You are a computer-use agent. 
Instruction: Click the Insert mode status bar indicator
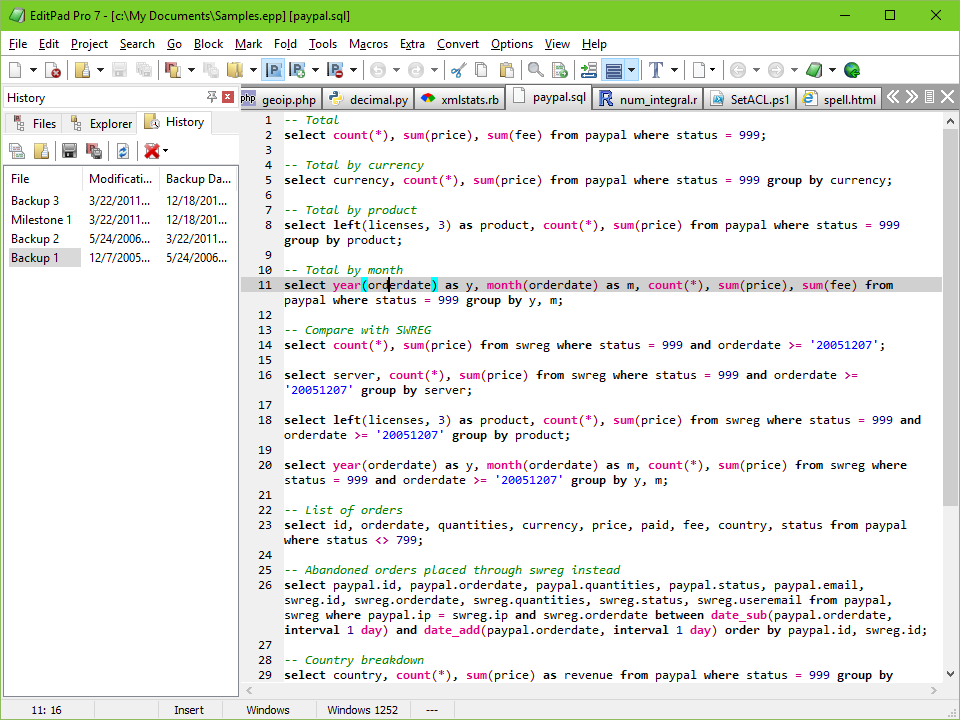point(189,710)
